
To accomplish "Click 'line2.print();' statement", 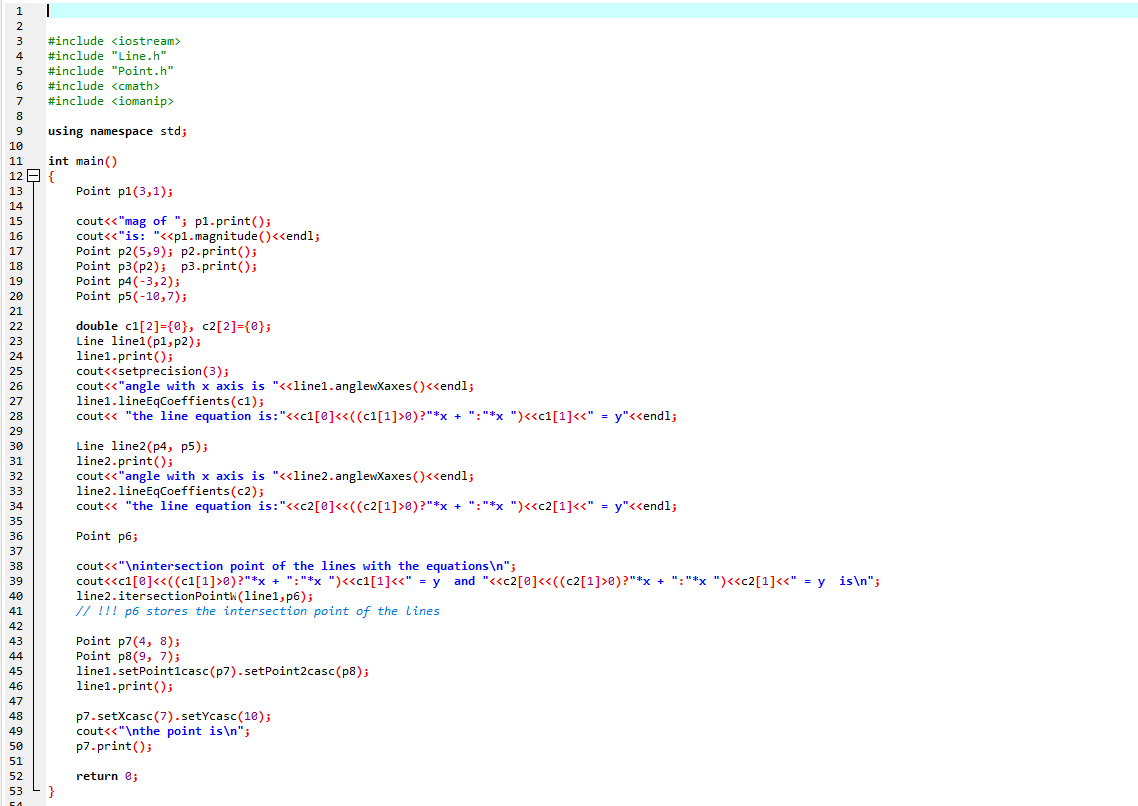I will (x=124, y=461).
